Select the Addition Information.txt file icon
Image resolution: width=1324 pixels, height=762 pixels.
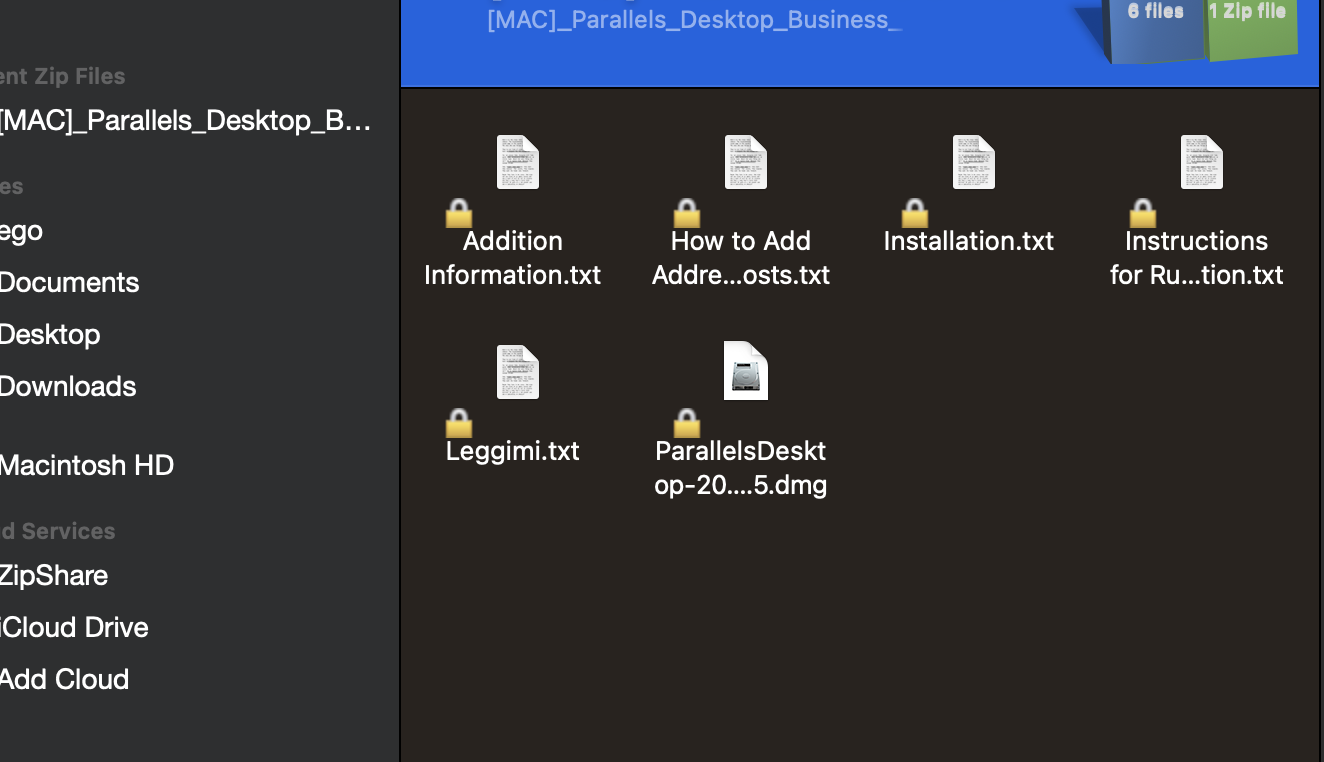(518, 162)
